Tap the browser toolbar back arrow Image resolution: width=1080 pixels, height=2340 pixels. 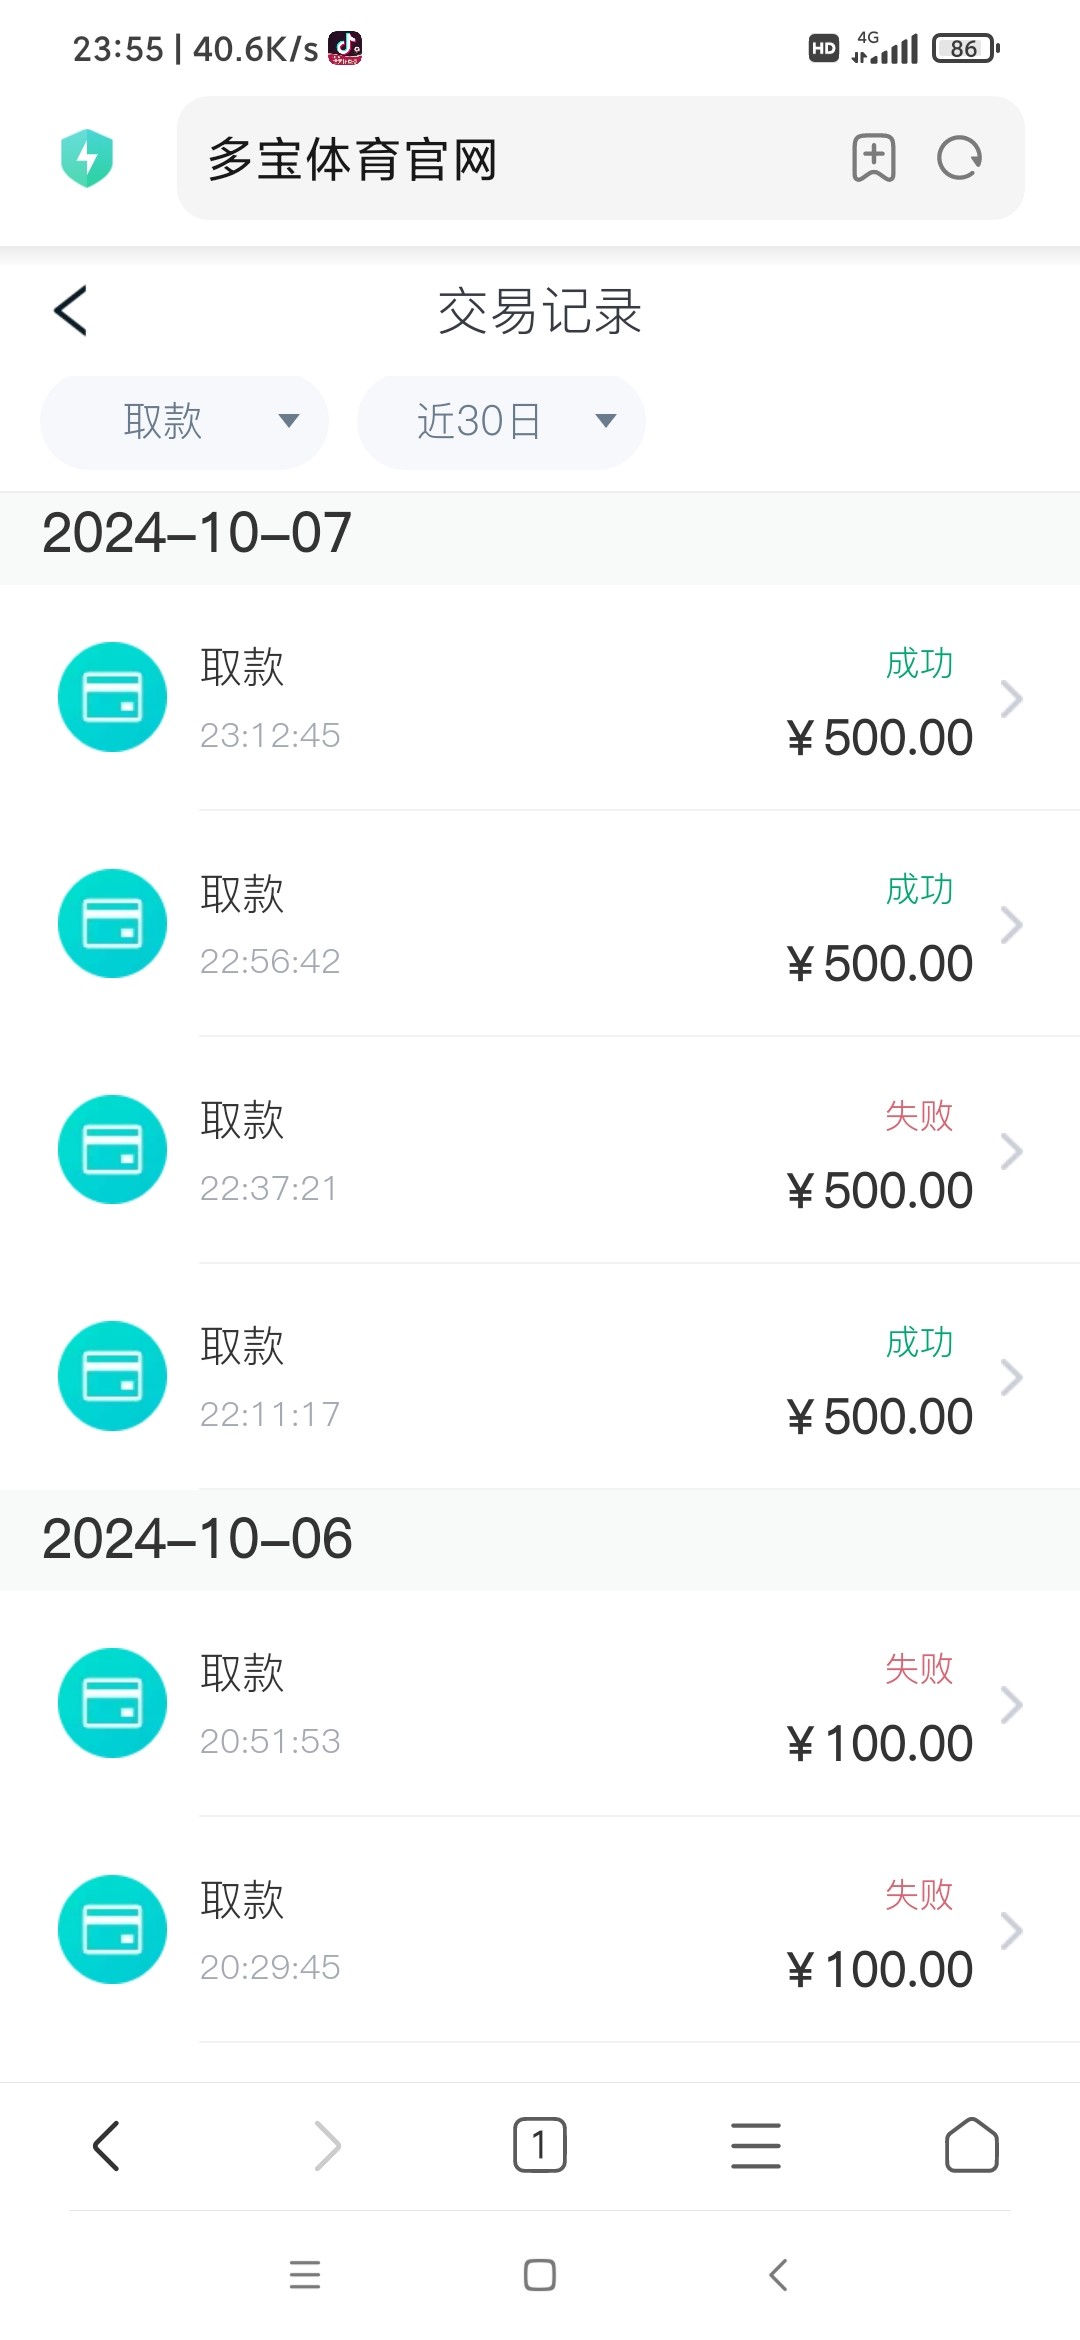click(x=107, y=2145)
